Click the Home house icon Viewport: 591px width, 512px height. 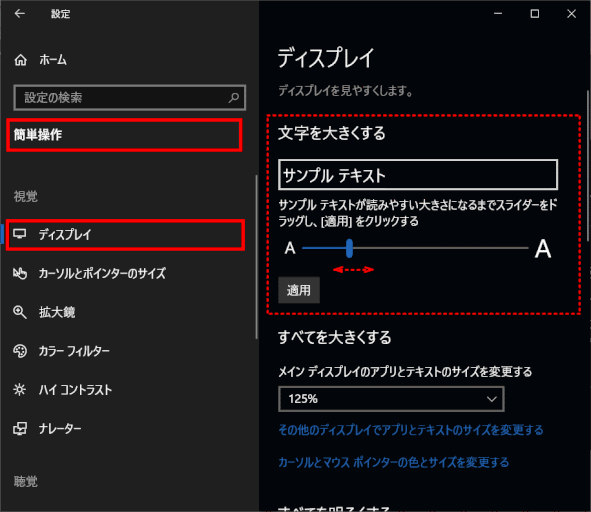coord(20,60)
